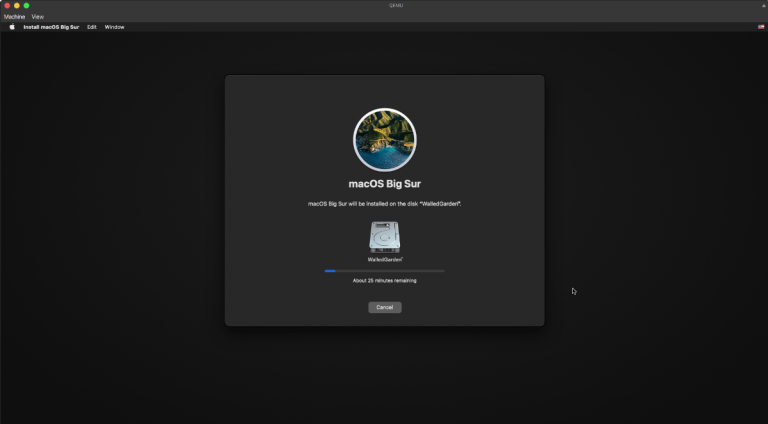Click the install destination disk message
This screenshot has height=424, width=768.
(x=384, y=204)
